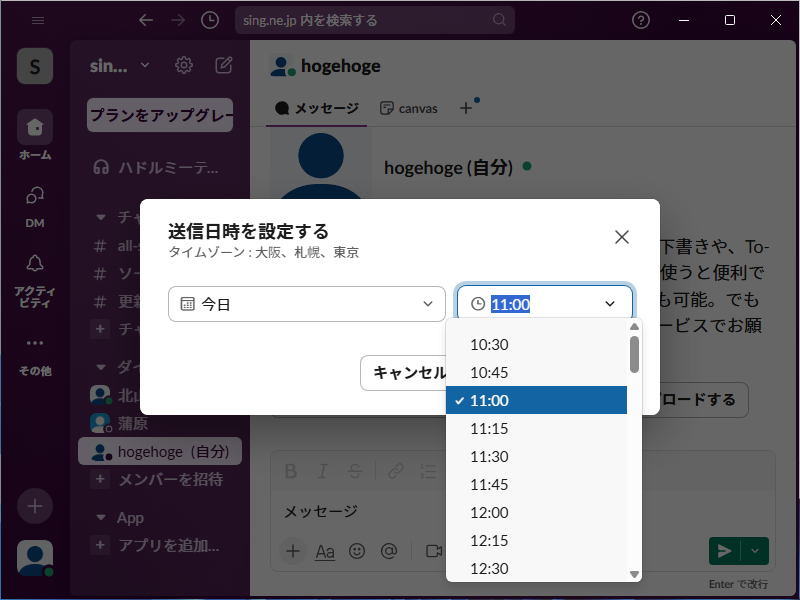Viewport: 800px width, 600px height.
Task: Switch to the canvas tab
Action: tap(409, 108)
